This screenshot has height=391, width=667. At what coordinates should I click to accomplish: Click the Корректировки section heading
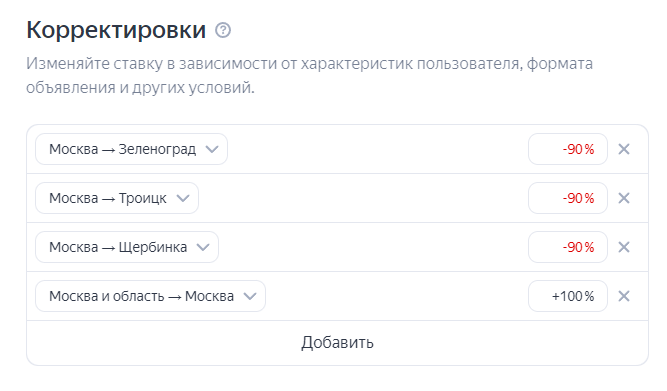pyautogui.click(x=116, y=30)
